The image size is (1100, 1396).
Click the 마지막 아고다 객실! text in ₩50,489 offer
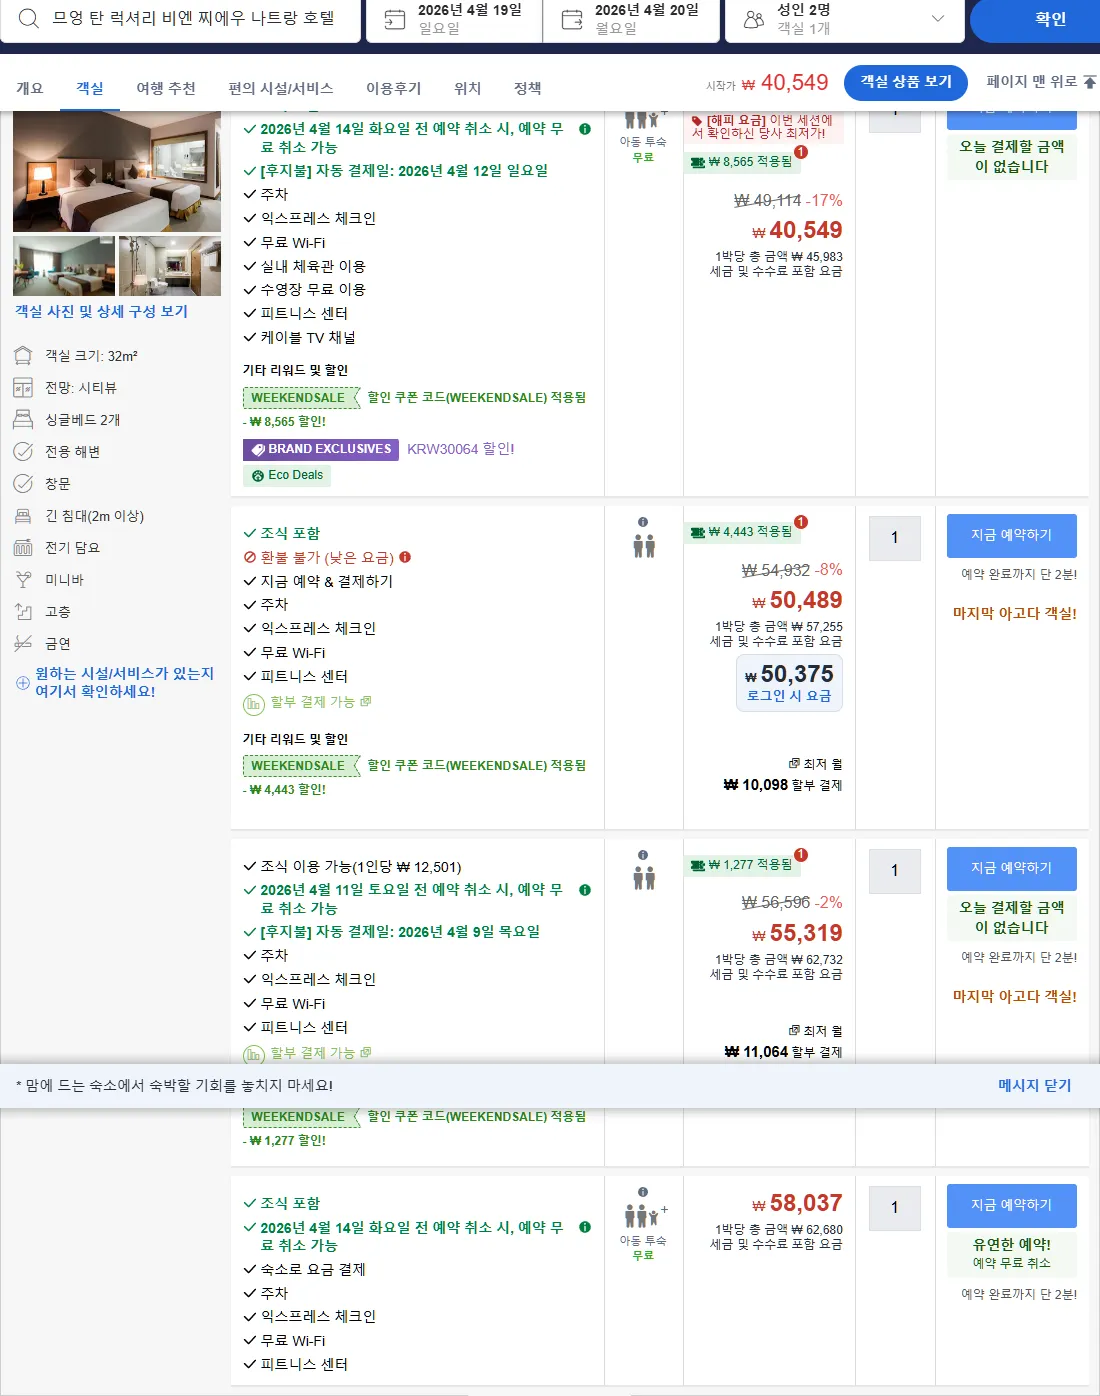pyautogui.click(x=1015, y=613)
